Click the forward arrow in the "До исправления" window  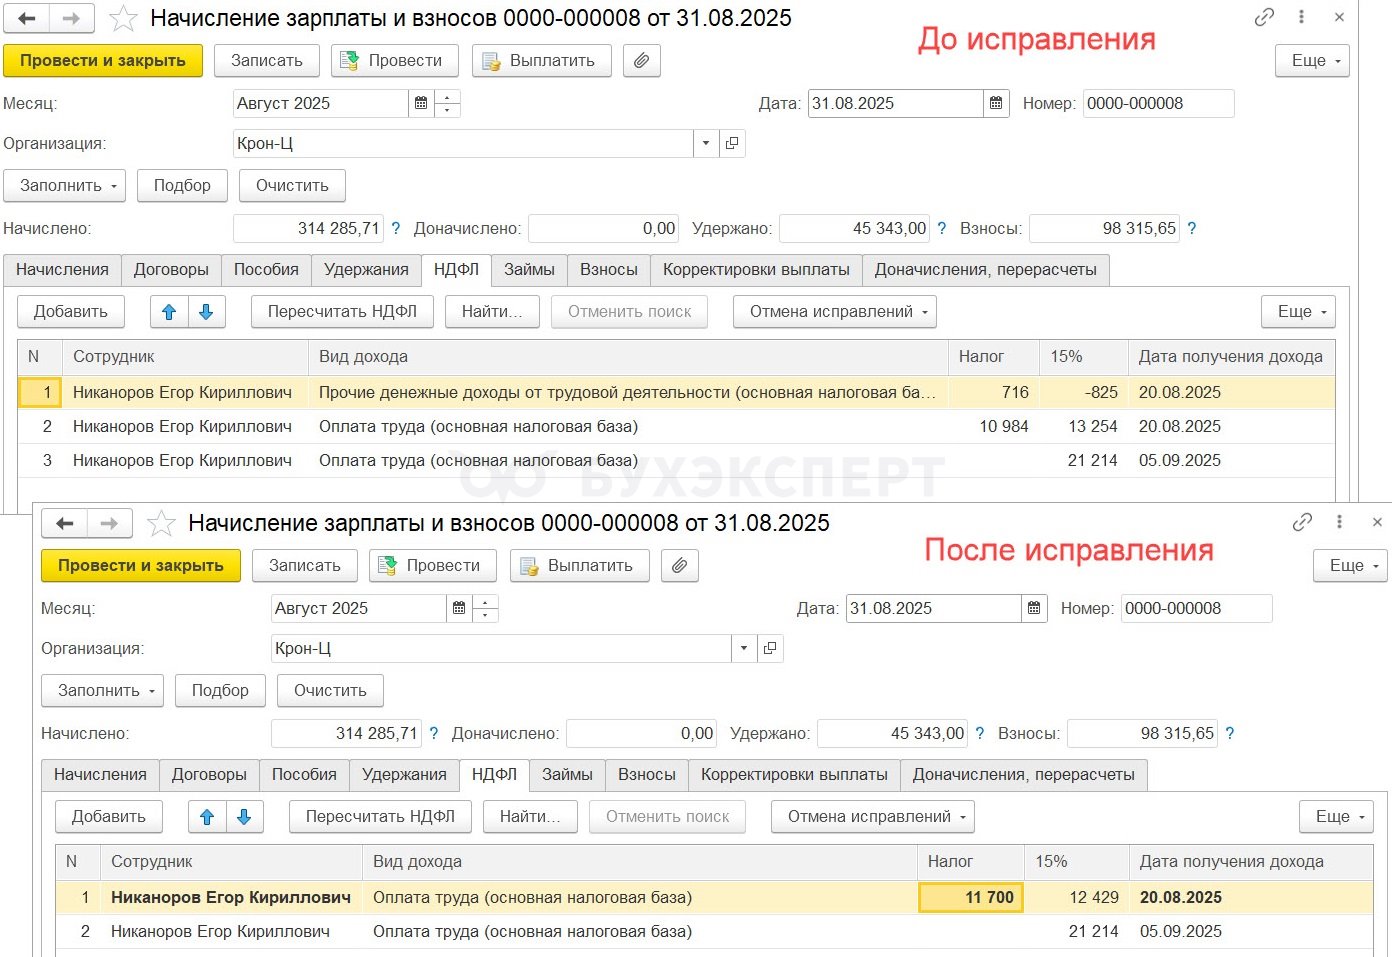72,18
